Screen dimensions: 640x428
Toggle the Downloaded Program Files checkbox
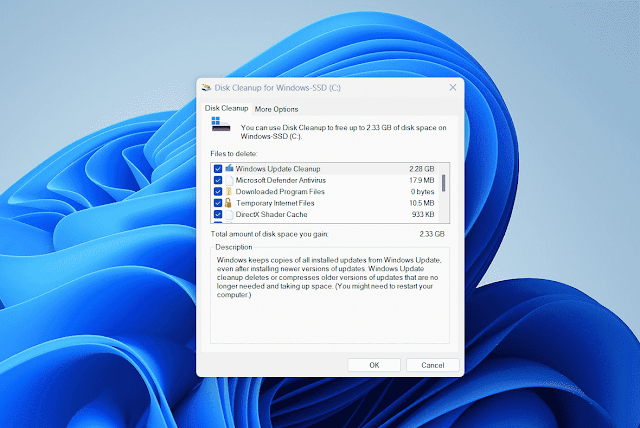pos(218,192)
